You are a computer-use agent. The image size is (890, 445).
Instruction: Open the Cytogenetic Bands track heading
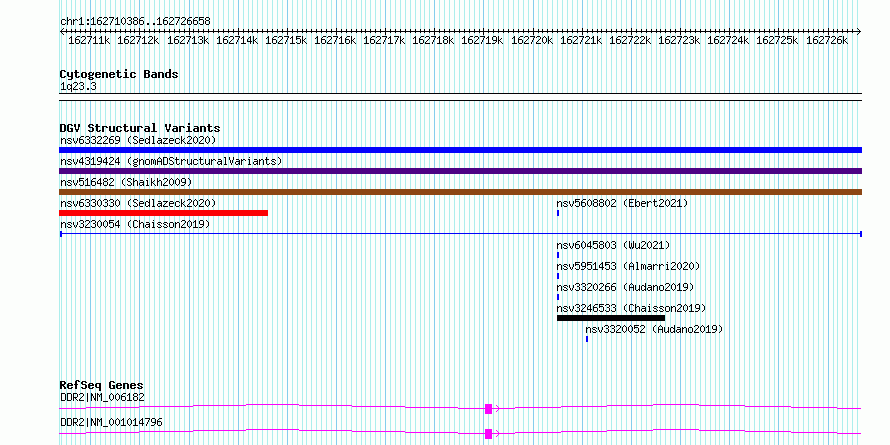[119, 74]
